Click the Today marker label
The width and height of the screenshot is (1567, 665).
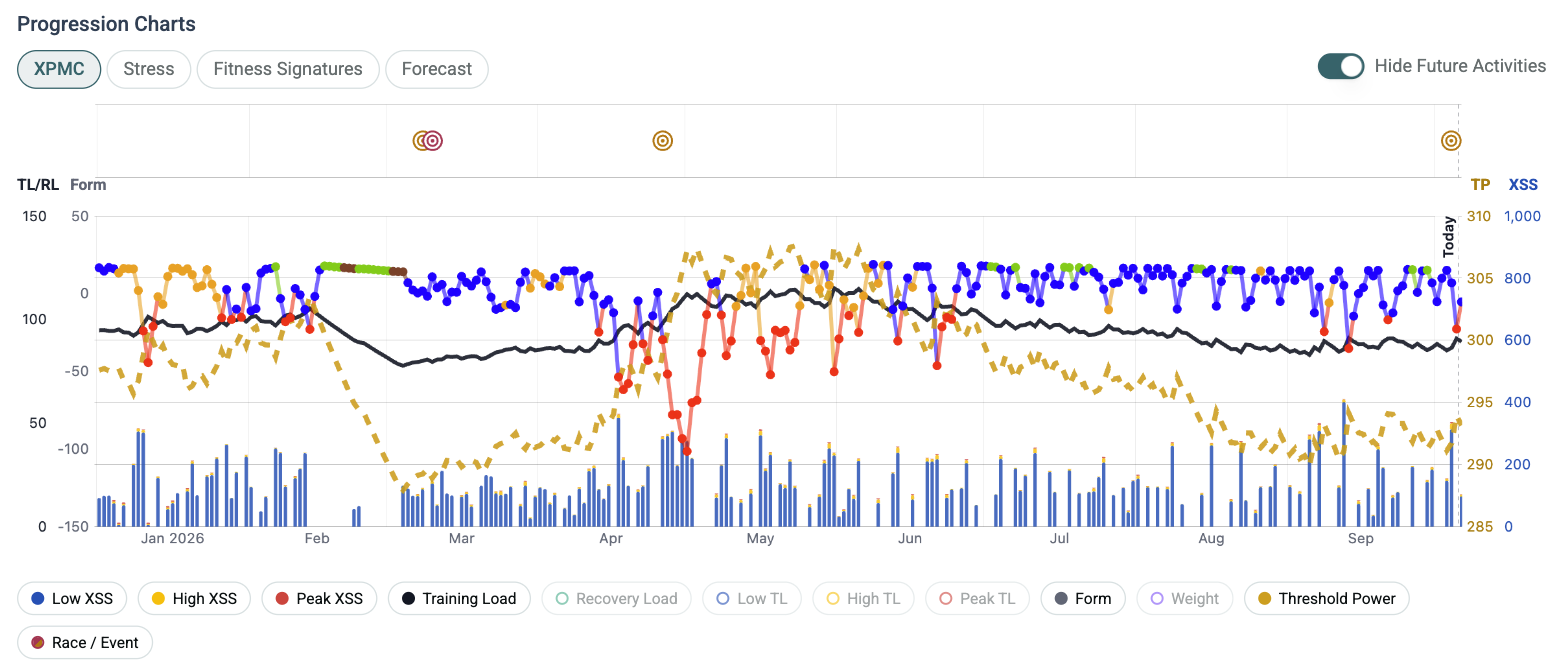point(1449,238)
